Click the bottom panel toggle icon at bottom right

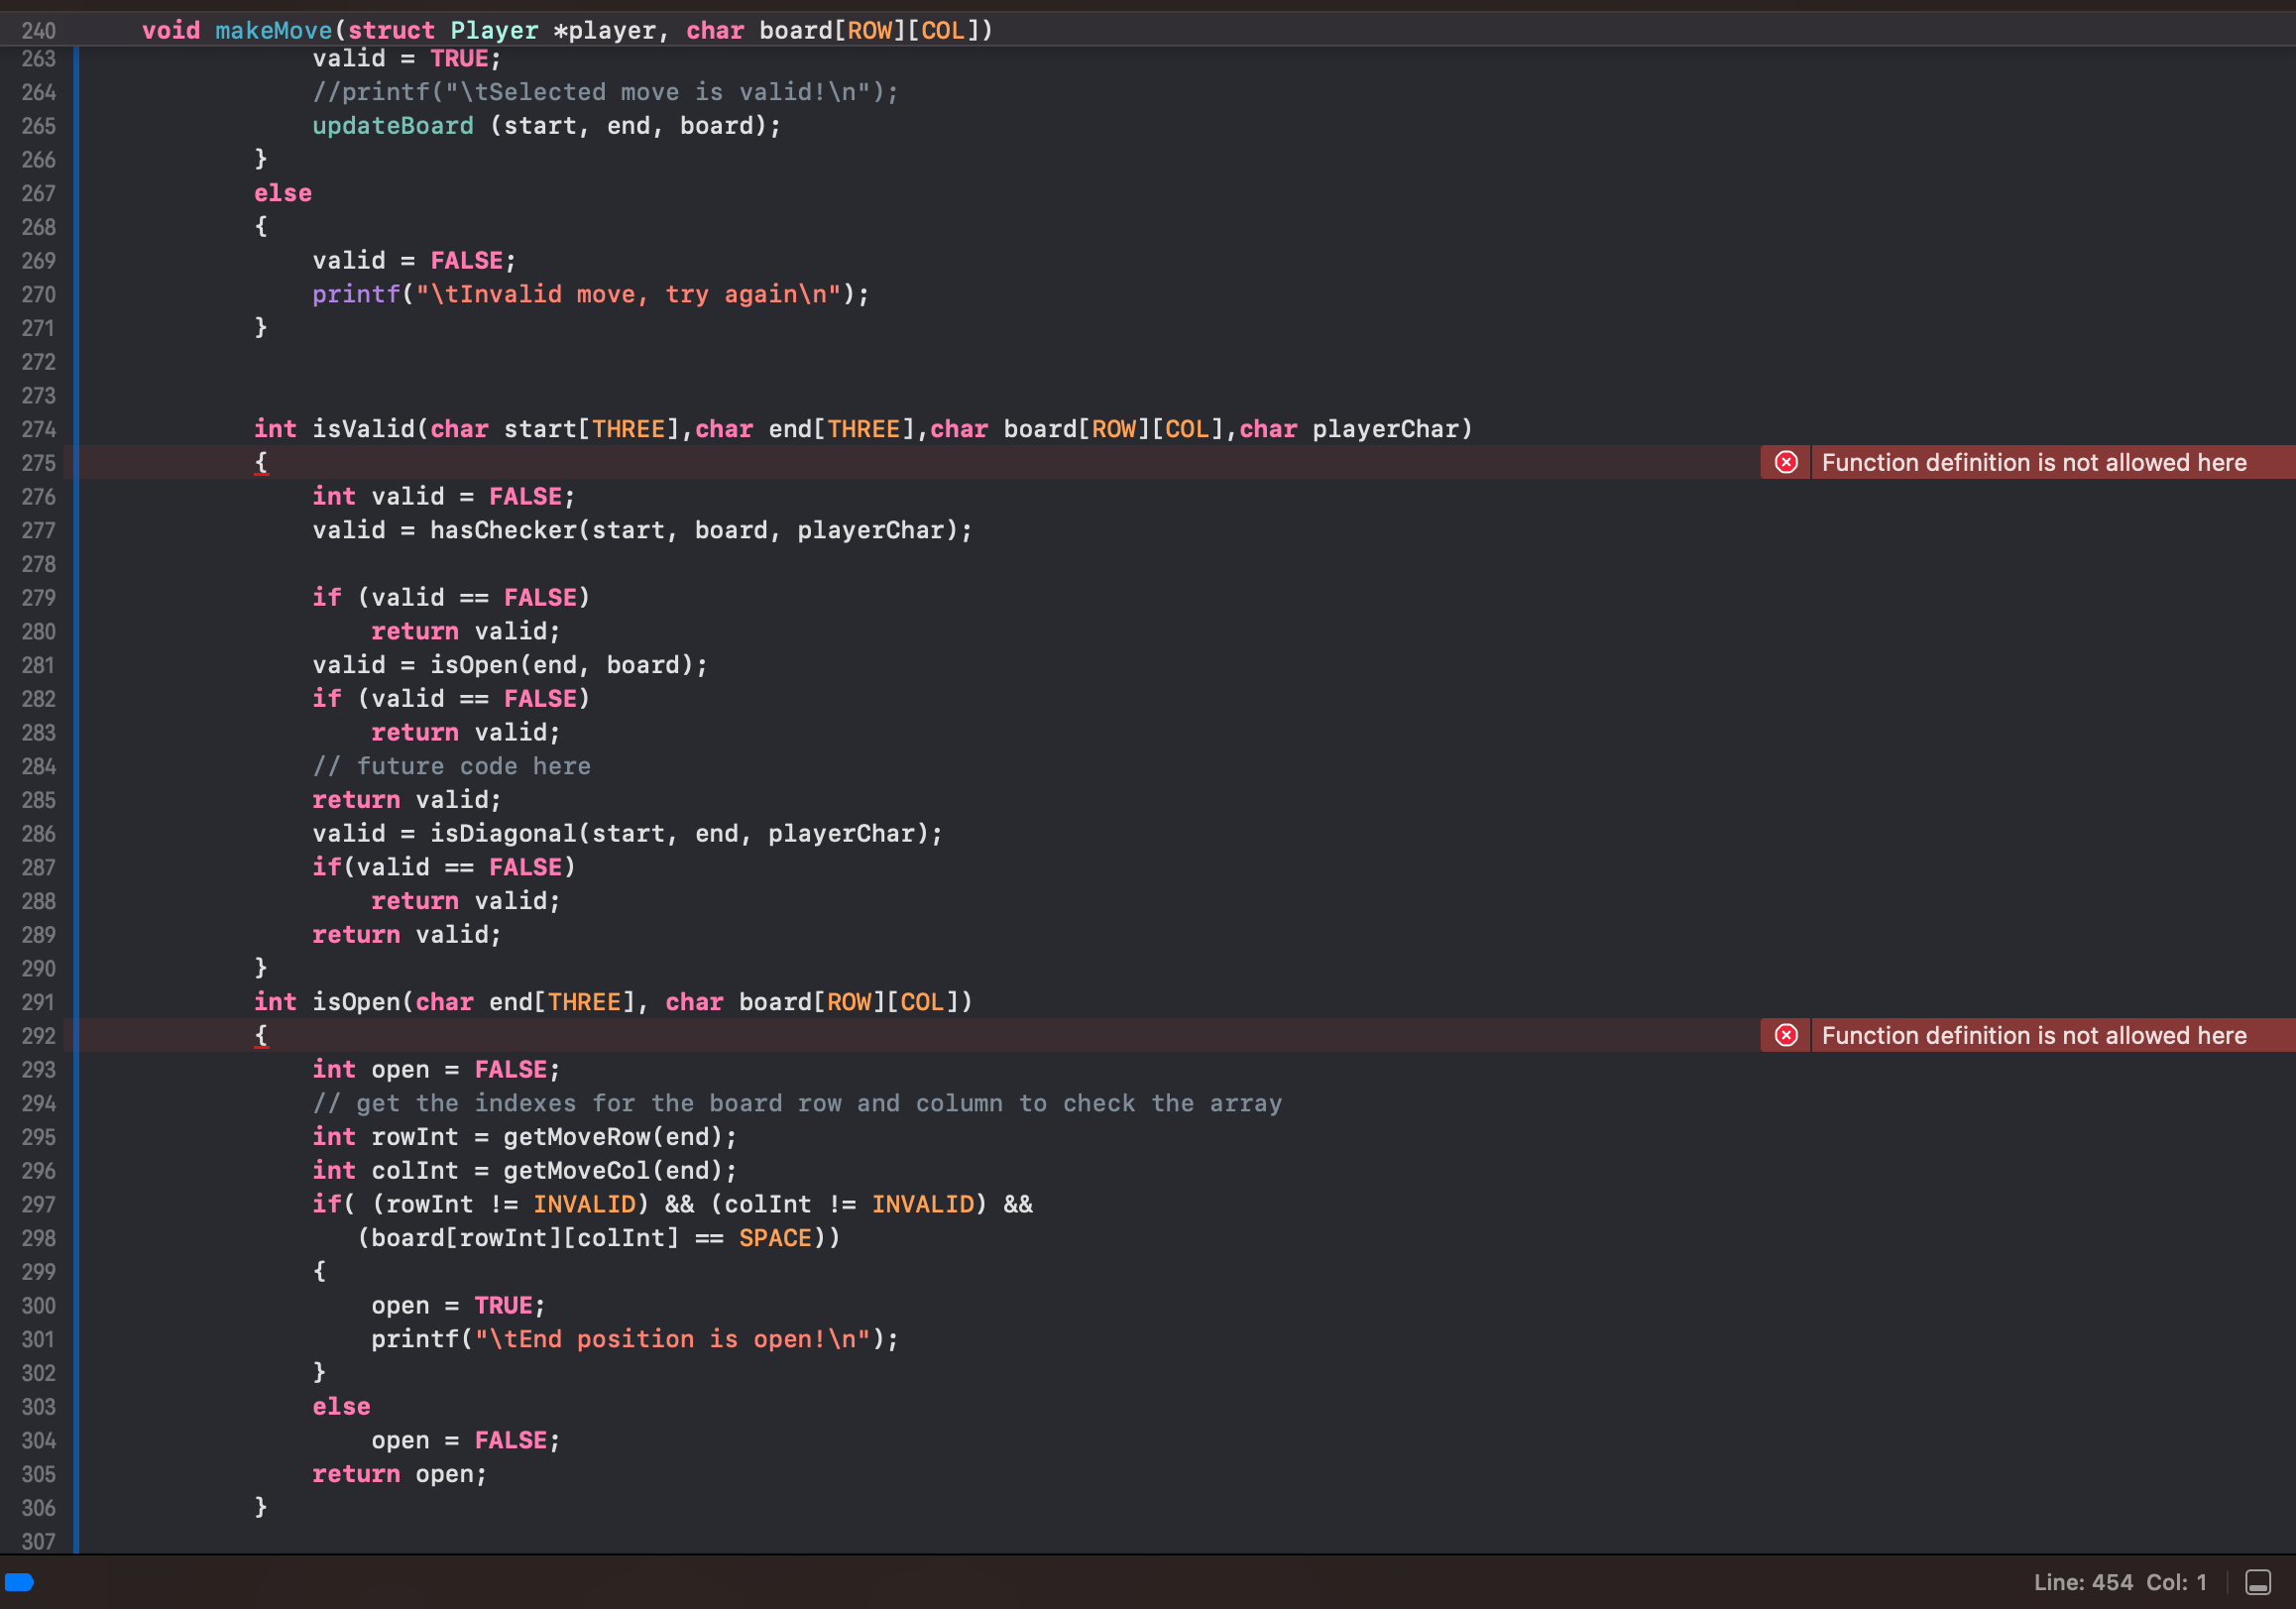pos(2257,1582)
